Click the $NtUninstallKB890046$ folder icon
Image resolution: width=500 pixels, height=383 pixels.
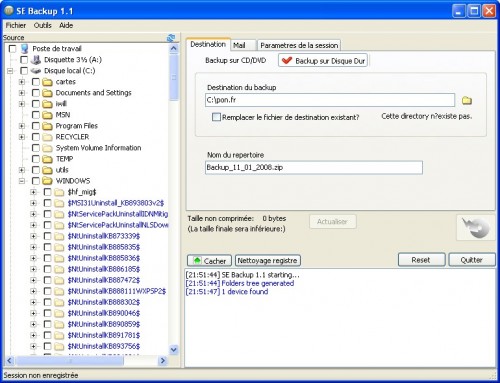pyautogui.click(x=59, y=313)
